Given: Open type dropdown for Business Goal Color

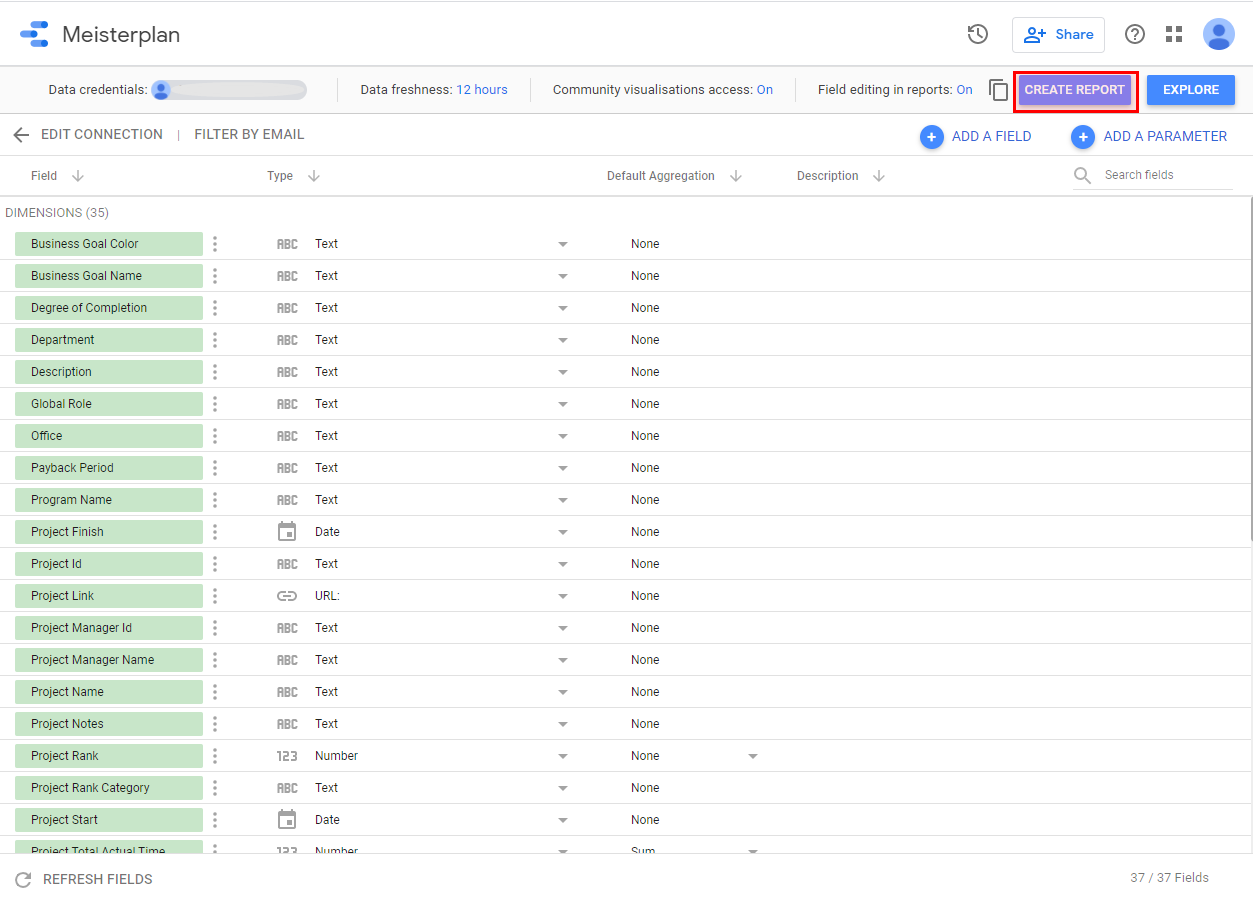Looking at the screenshot, I should [562, 244].
